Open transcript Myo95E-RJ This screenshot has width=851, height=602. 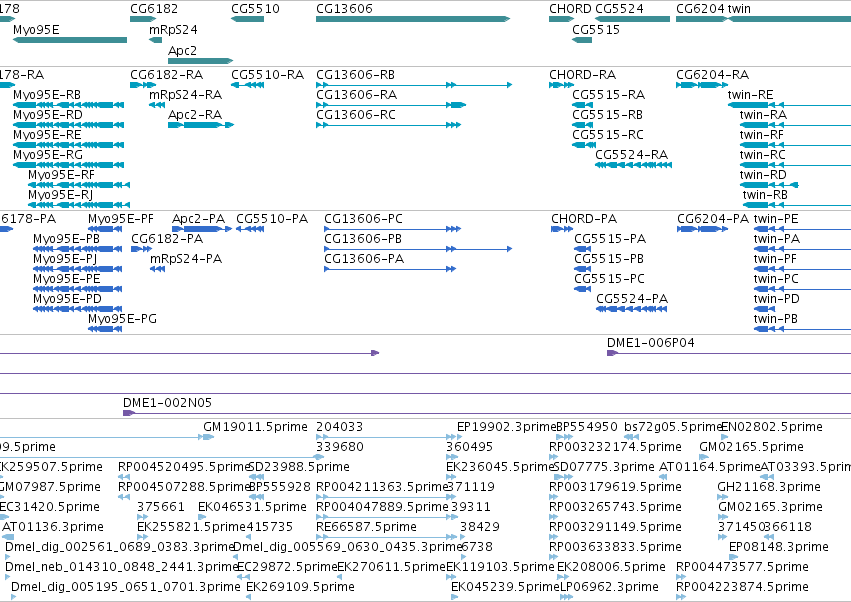pos(60,195)
